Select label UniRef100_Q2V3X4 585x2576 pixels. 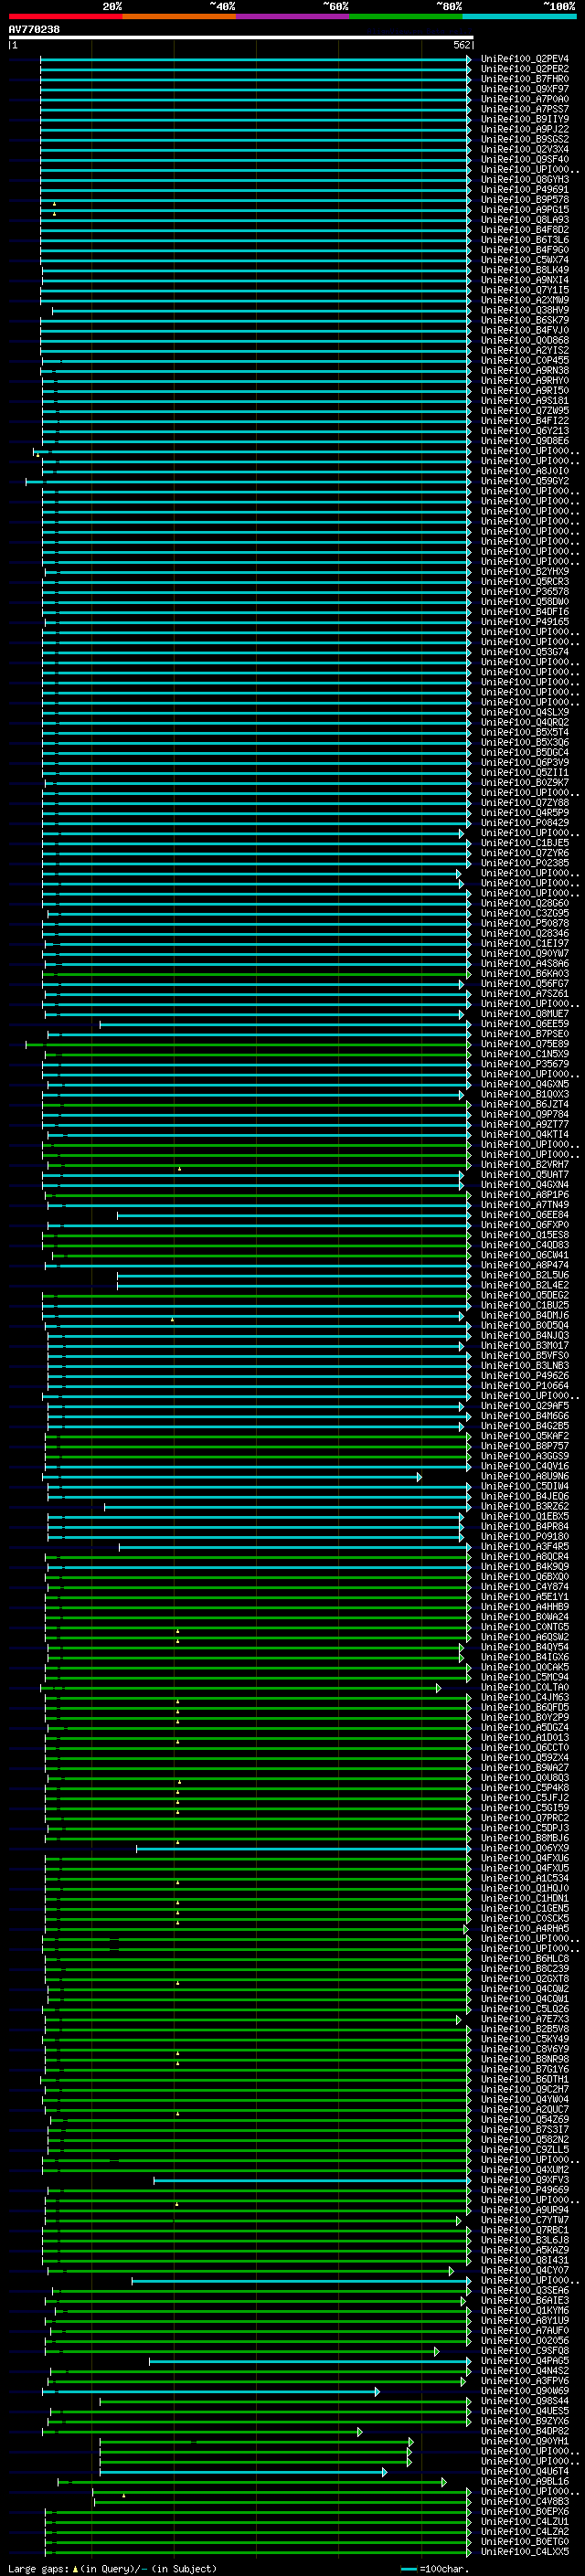[525, 149]
